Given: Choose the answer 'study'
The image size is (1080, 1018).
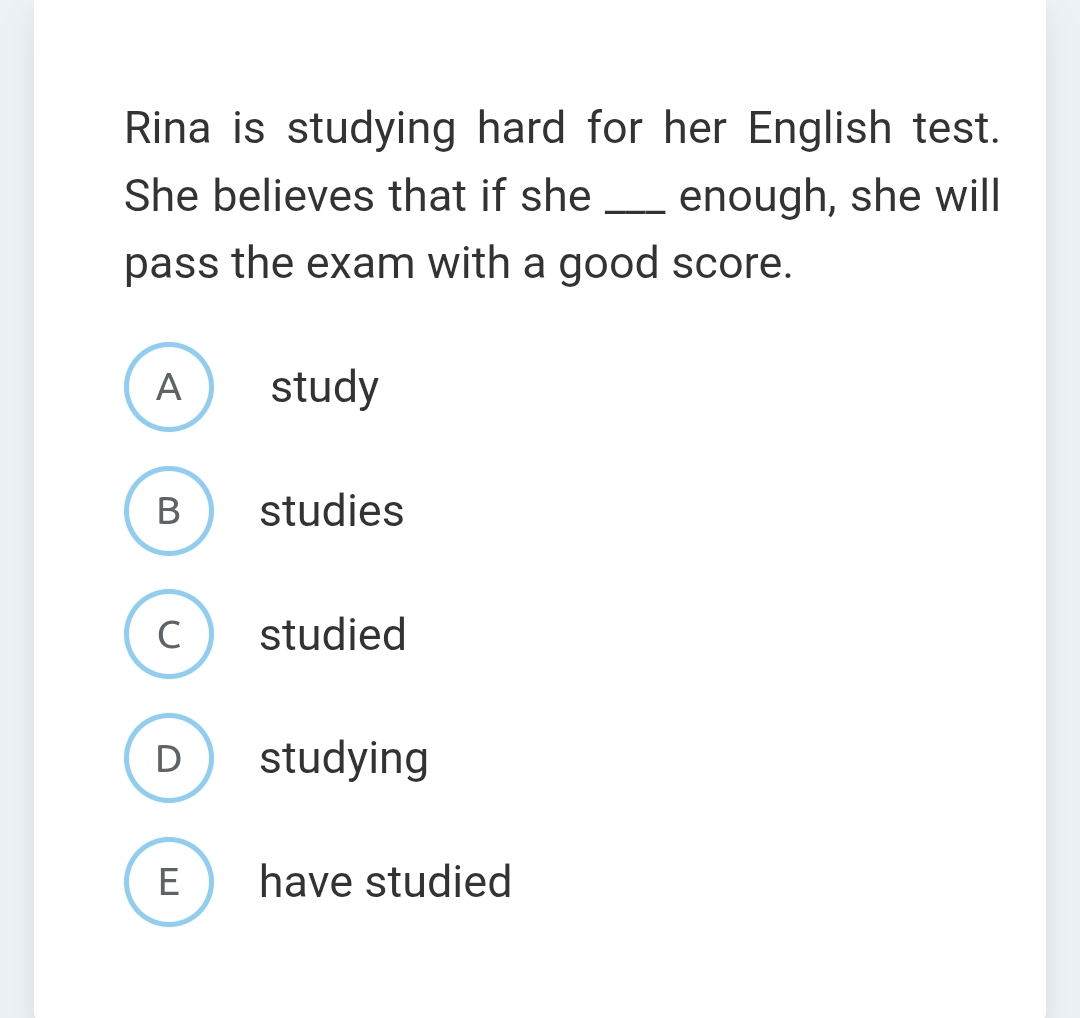Looking at the screenshot, I should 324,387.
